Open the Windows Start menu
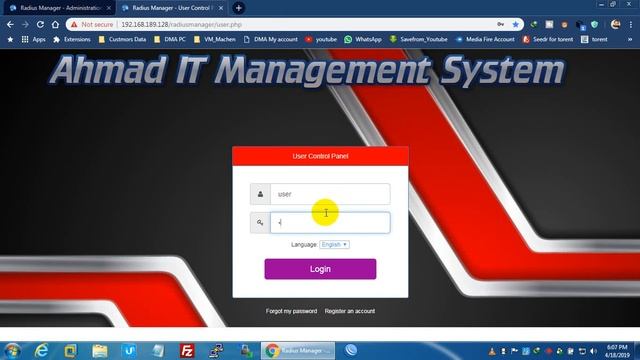Screen dimensions: 640x360 coord(12,351)
